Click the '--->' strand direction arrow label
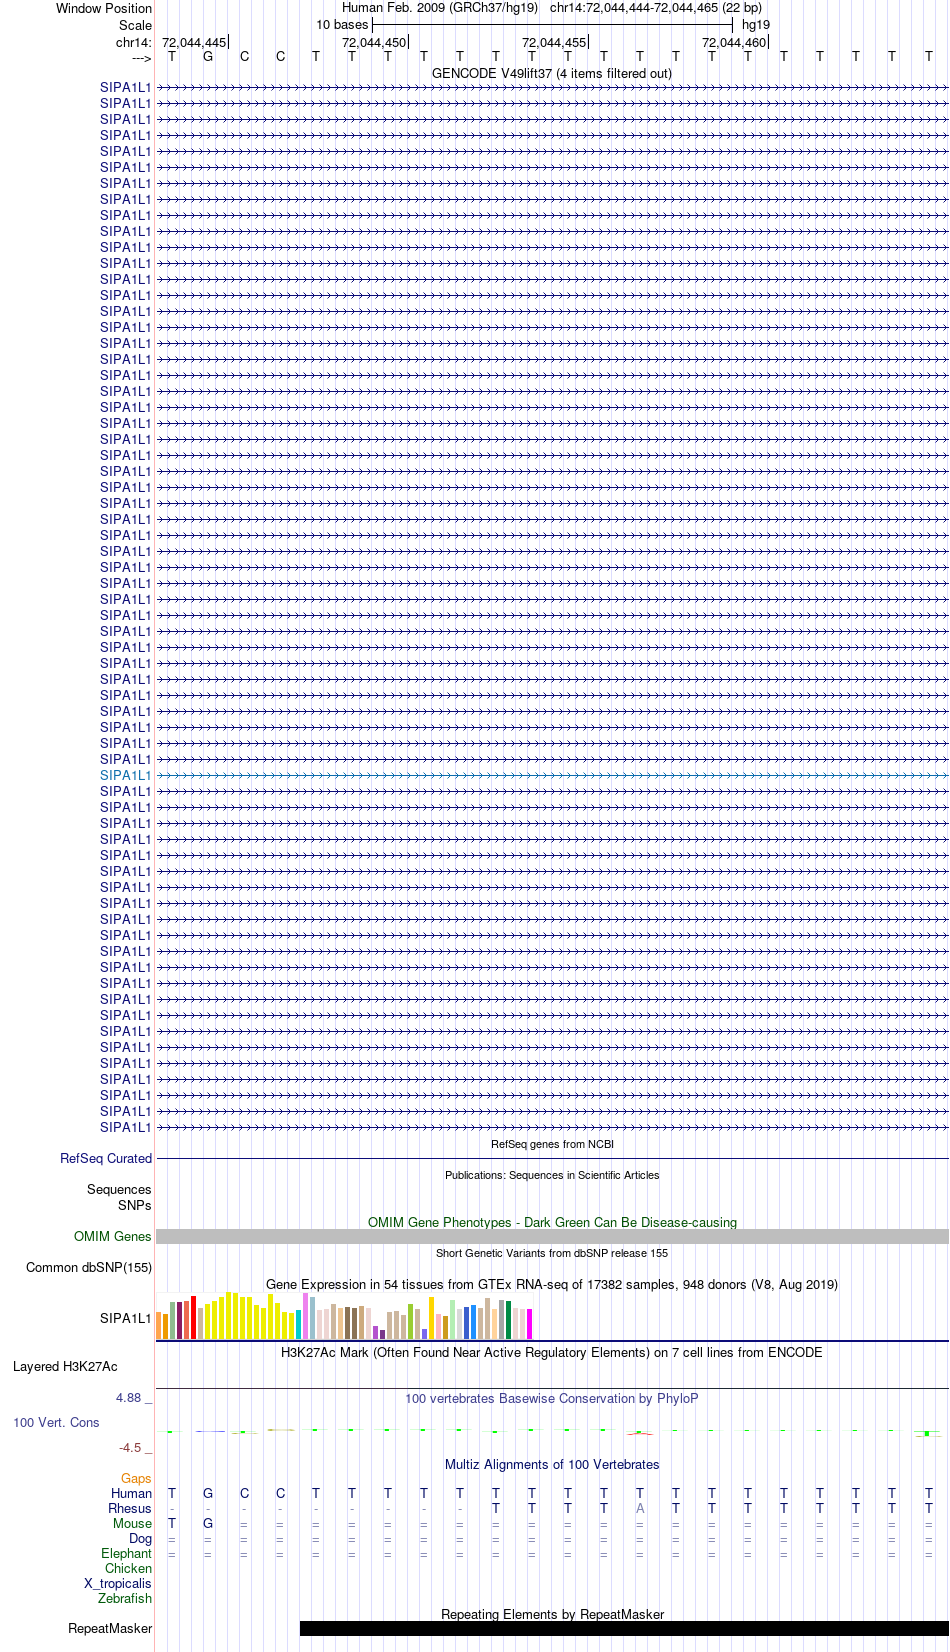 click(x=141, y=58)
